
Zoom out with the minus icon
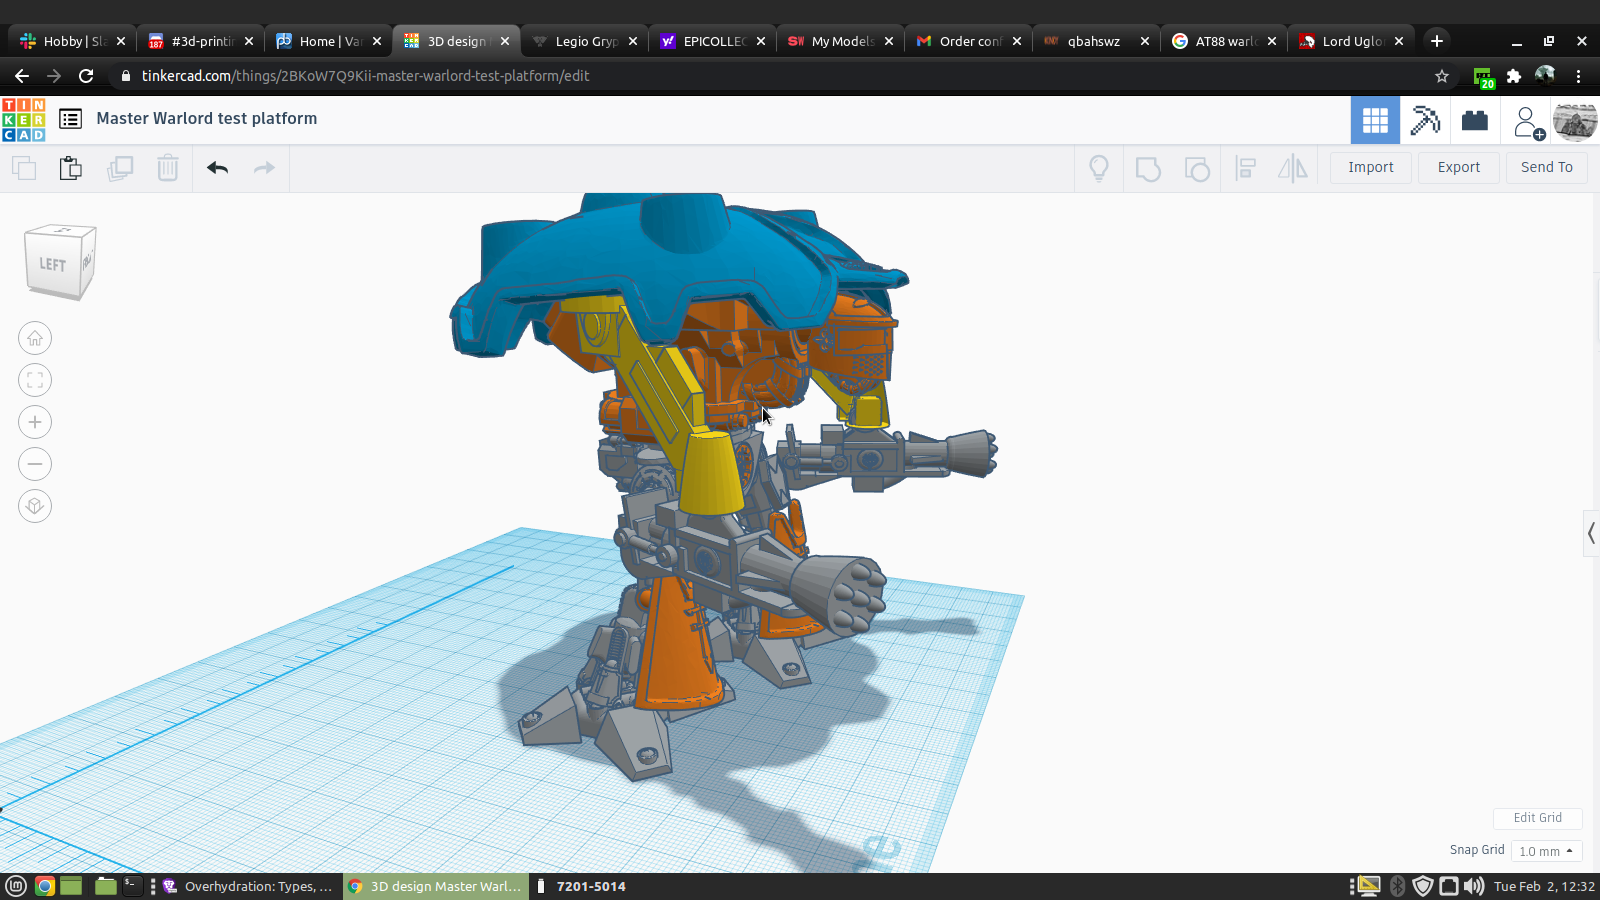[x=35, y=465]
